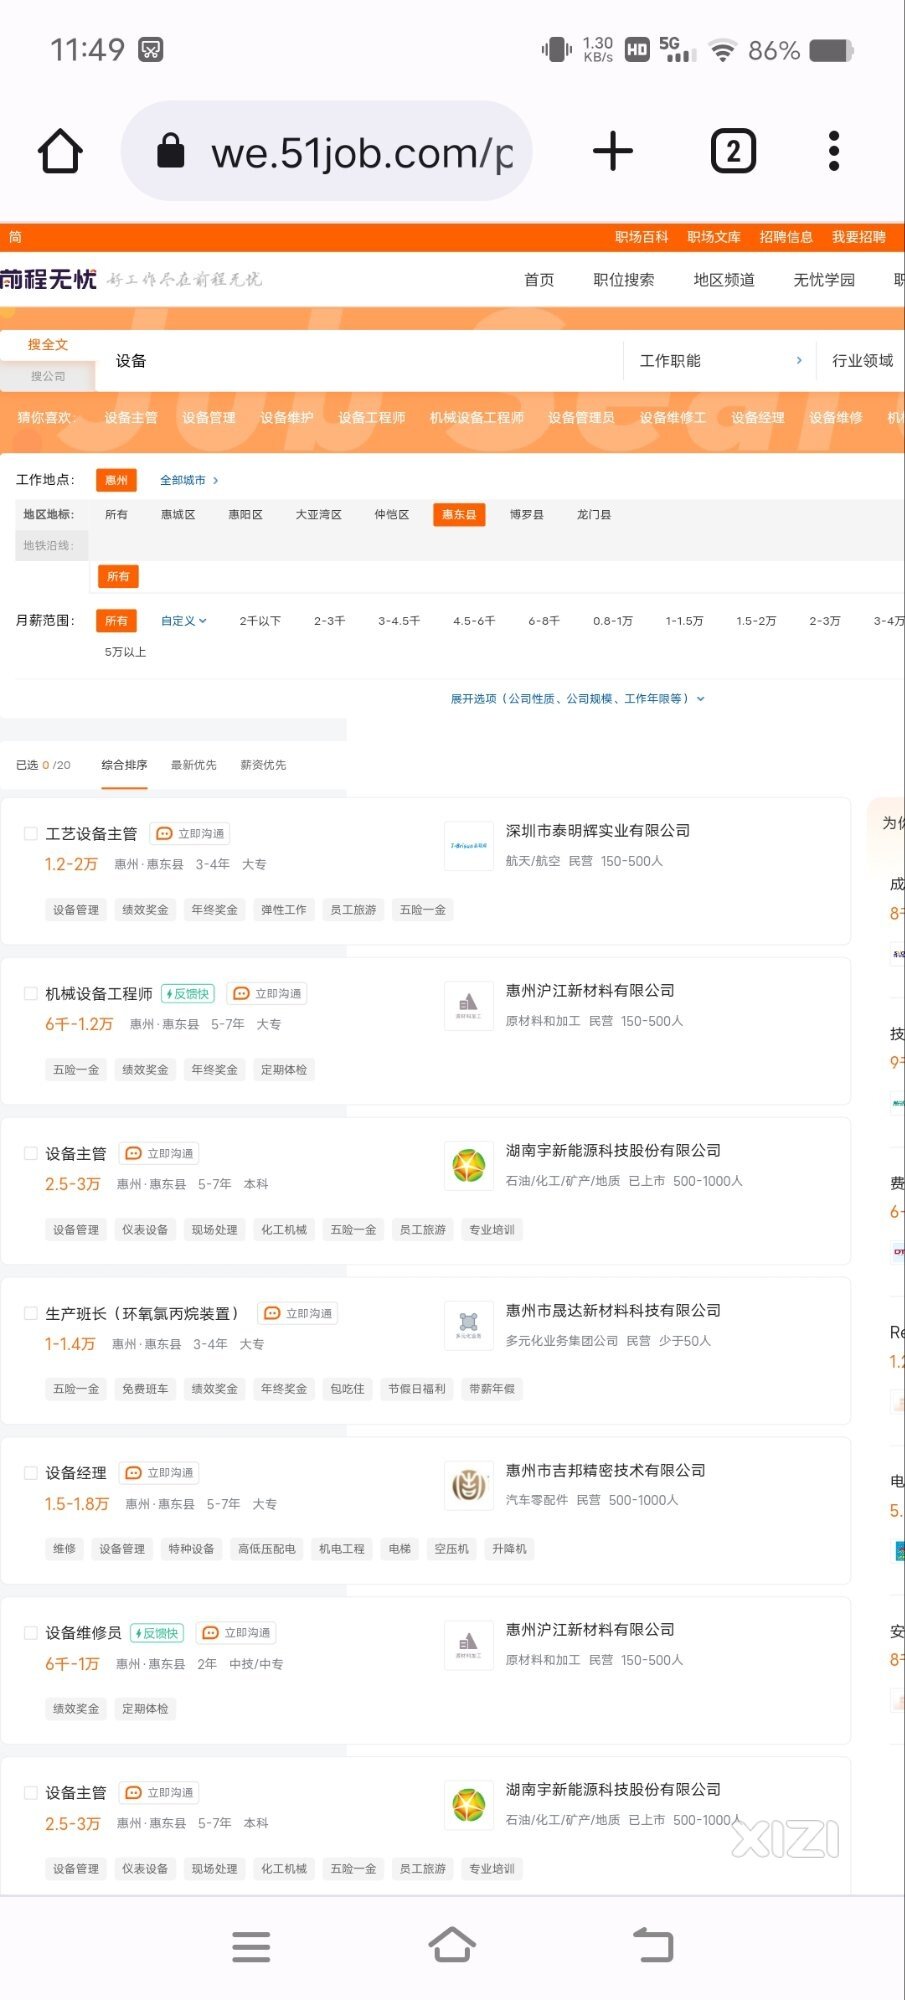Open 惠州沪江新材料 logo for 设备维修员 job
The image size is (905, 2000).
click(469, 1645)
